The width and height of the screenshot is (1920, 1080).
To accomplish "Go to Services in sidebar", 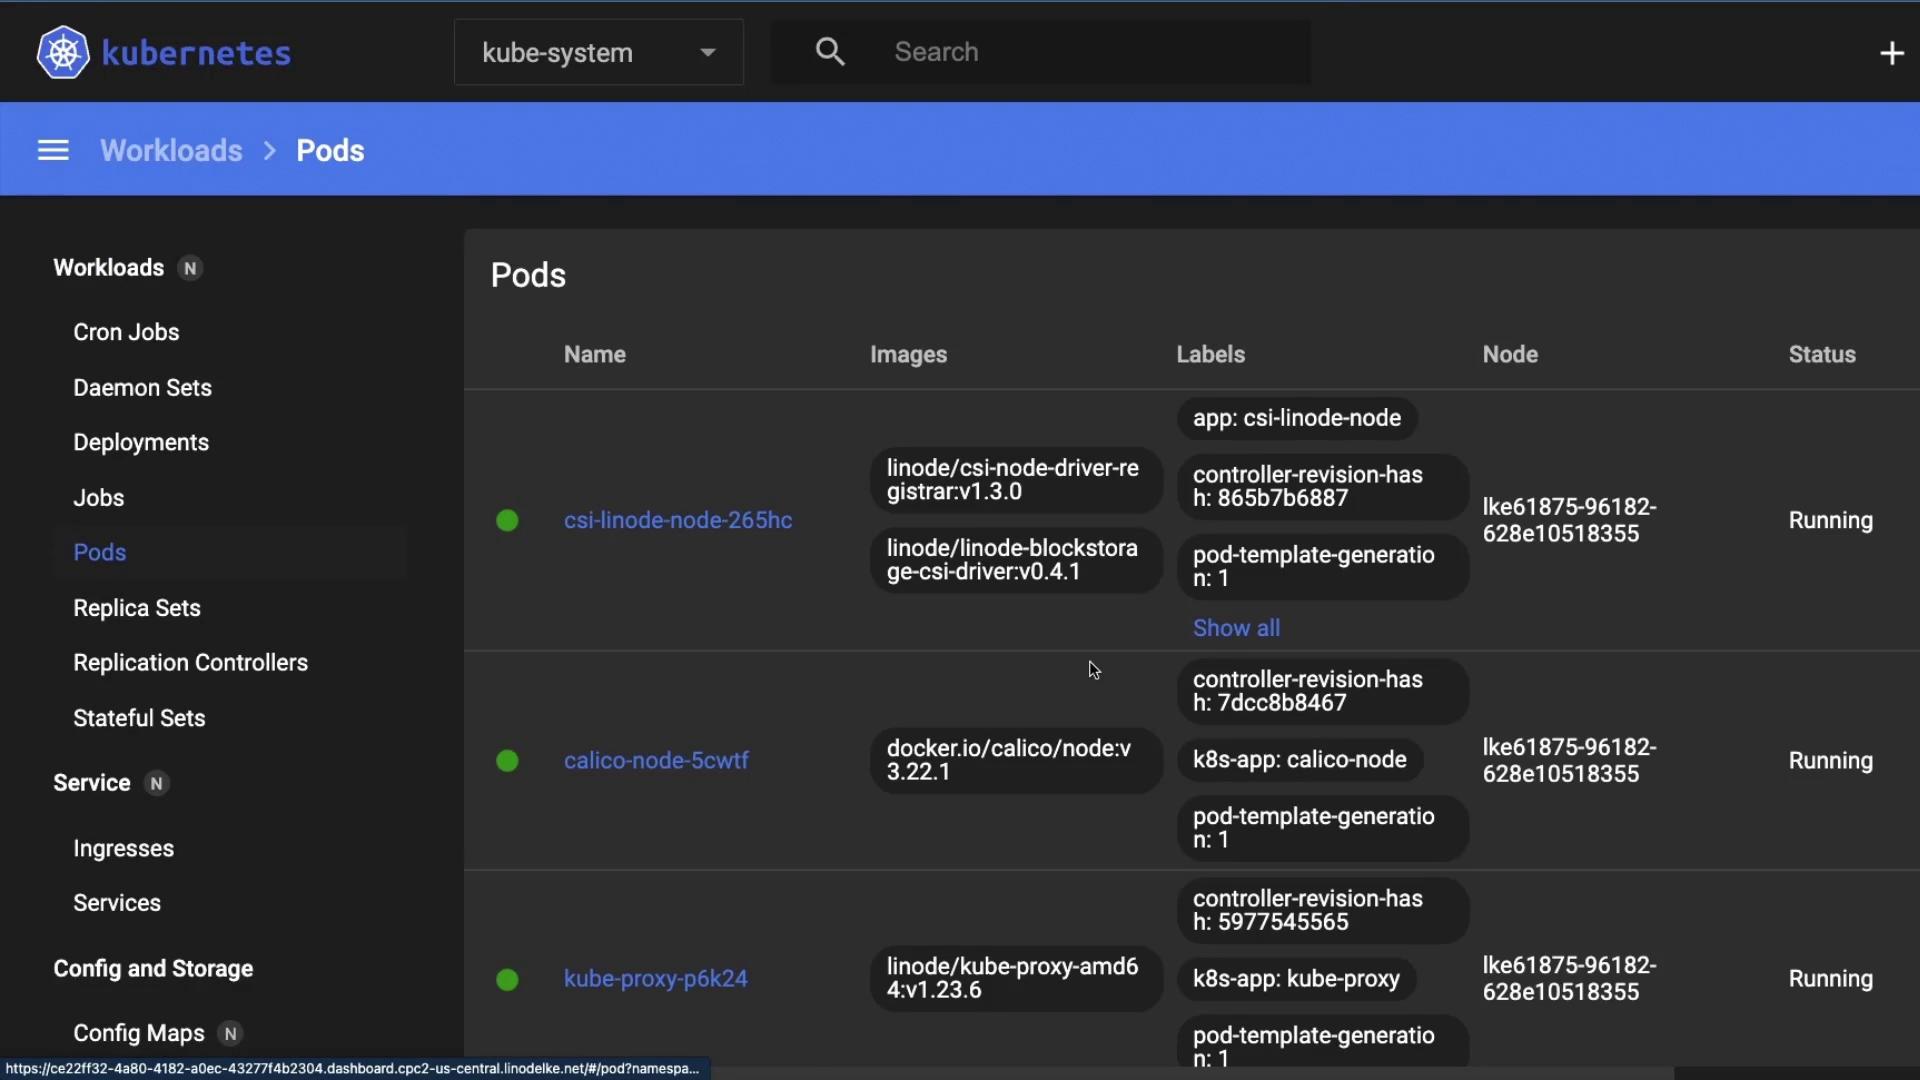I will 117,903.
